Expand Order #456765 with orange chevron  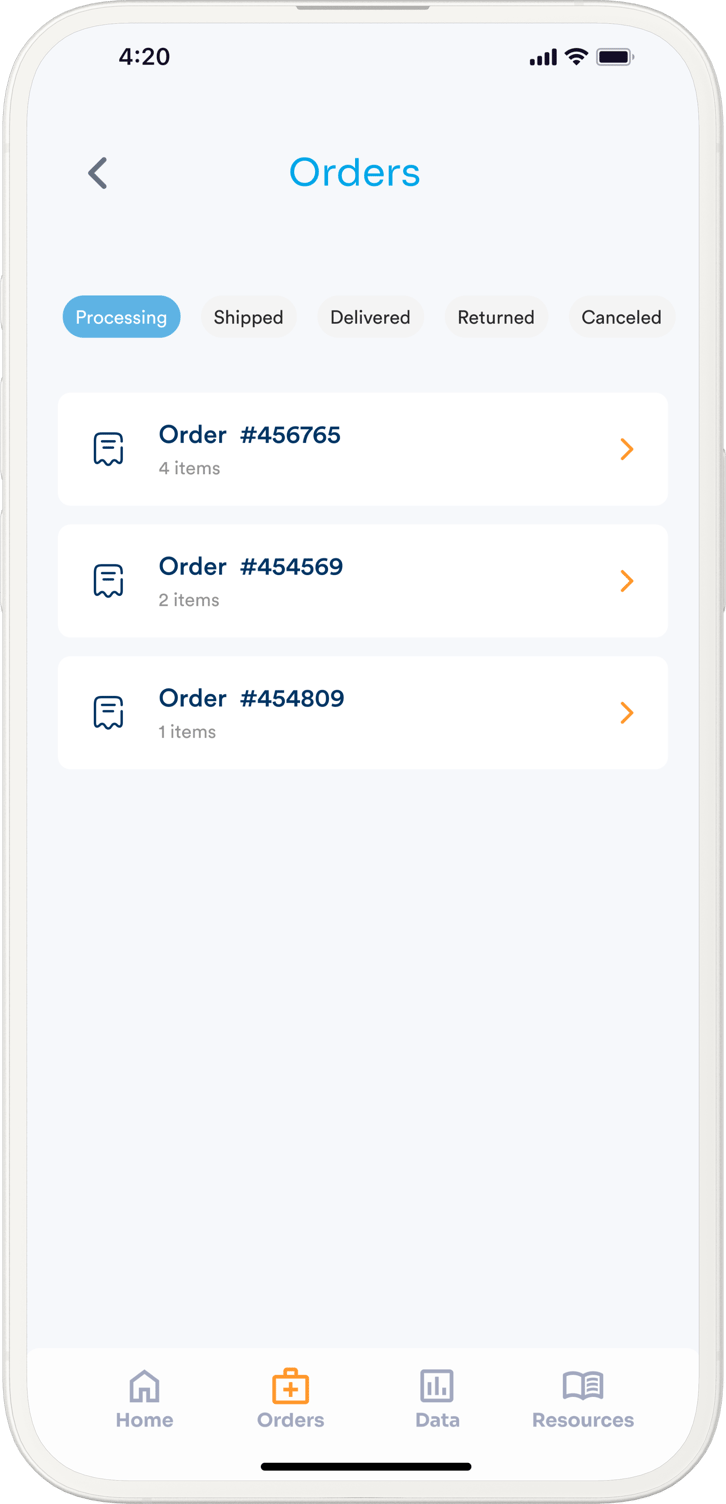(627, 449)
